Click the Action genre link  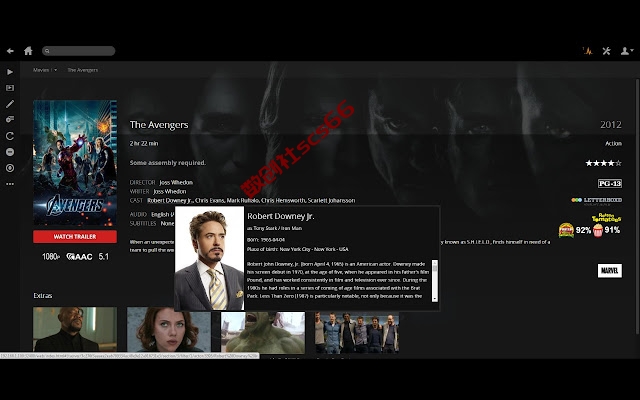613,143
